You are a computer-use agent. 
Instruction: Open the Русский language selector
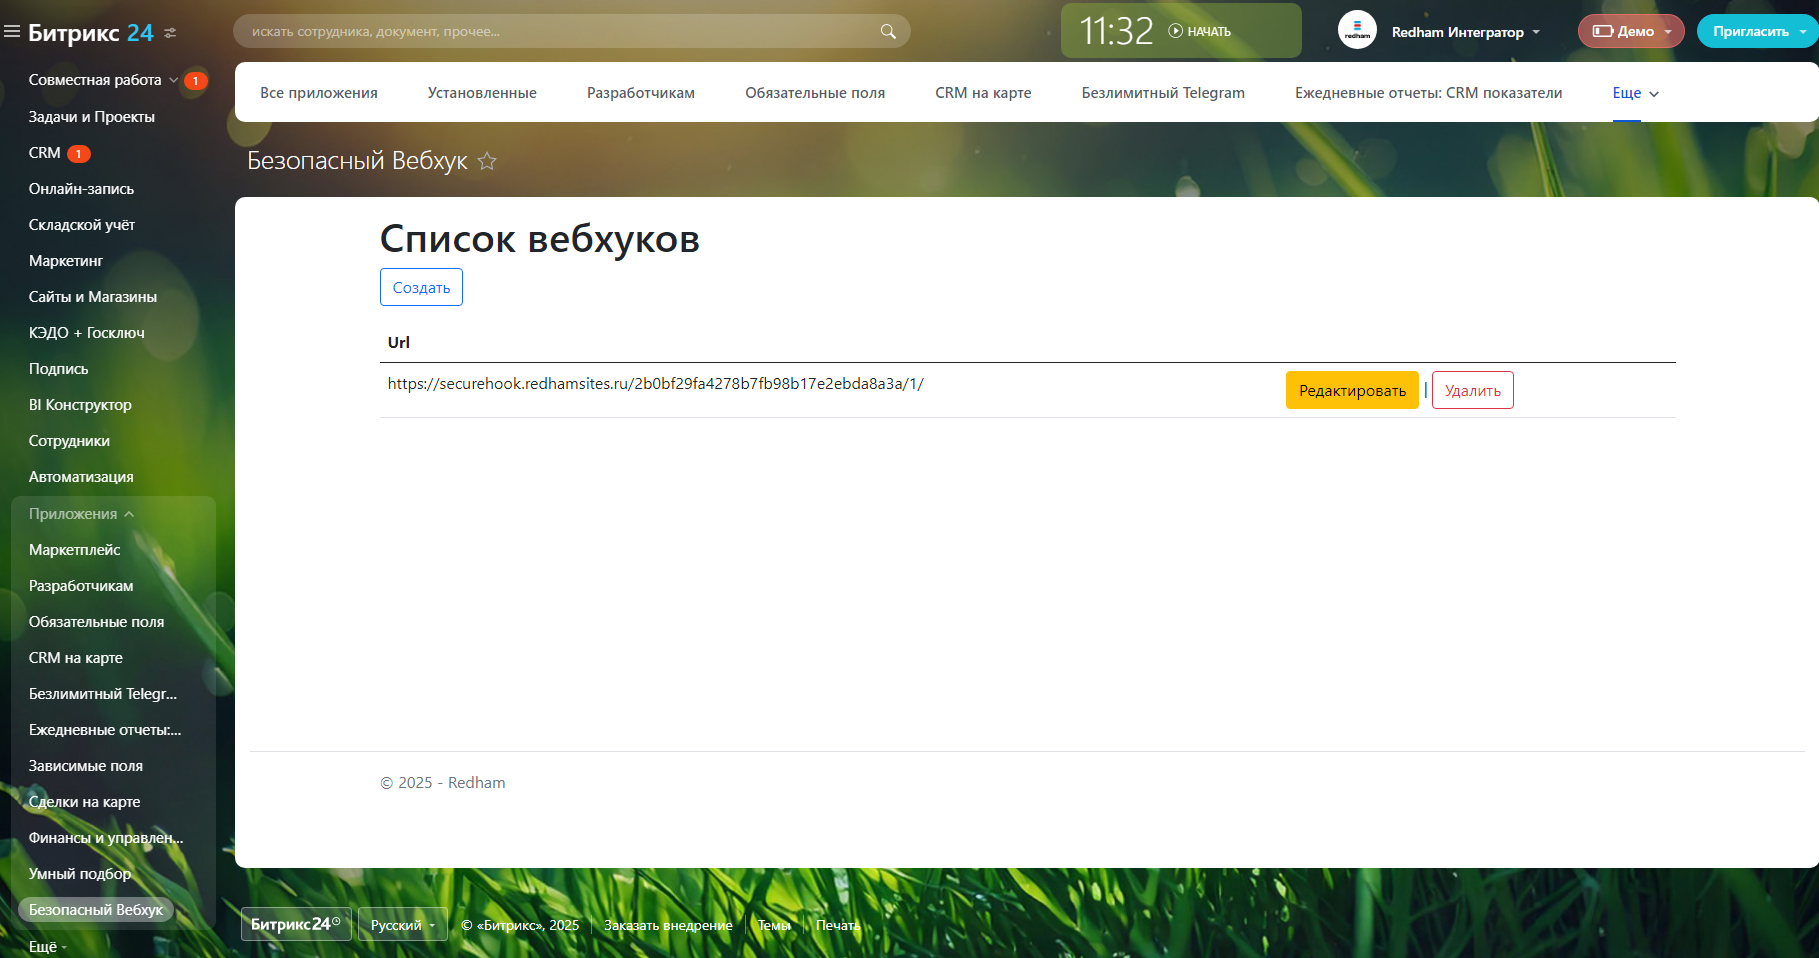coord(403,925)
